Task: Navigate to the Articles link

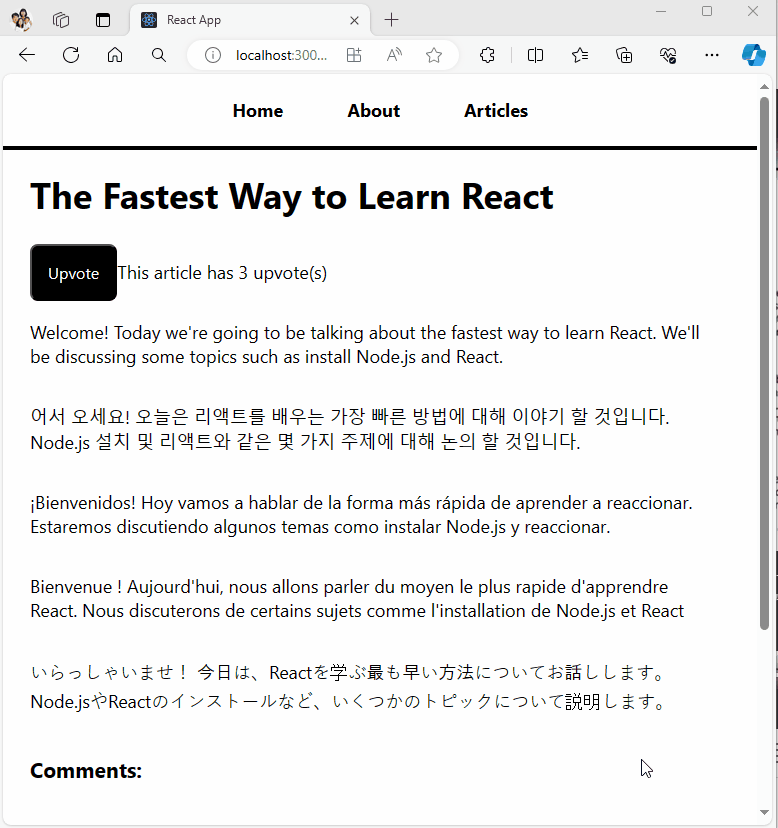Action: tap(496, 111)
